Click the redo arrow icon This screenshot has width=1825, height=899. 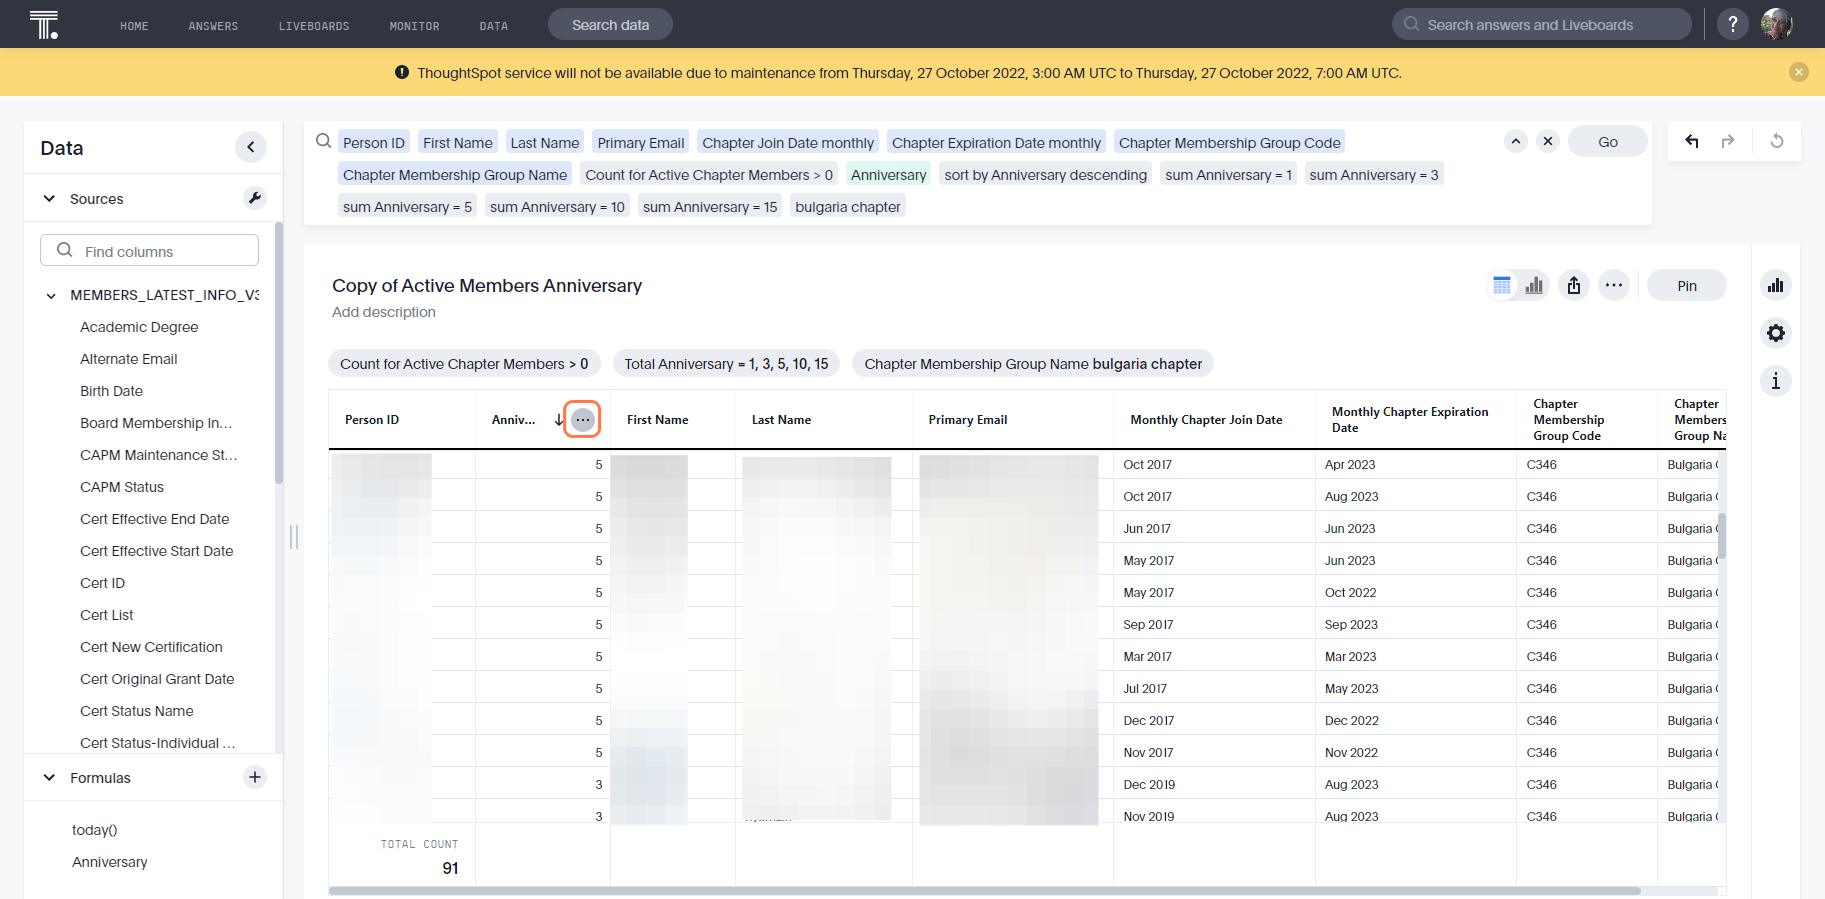[1728, 141]
